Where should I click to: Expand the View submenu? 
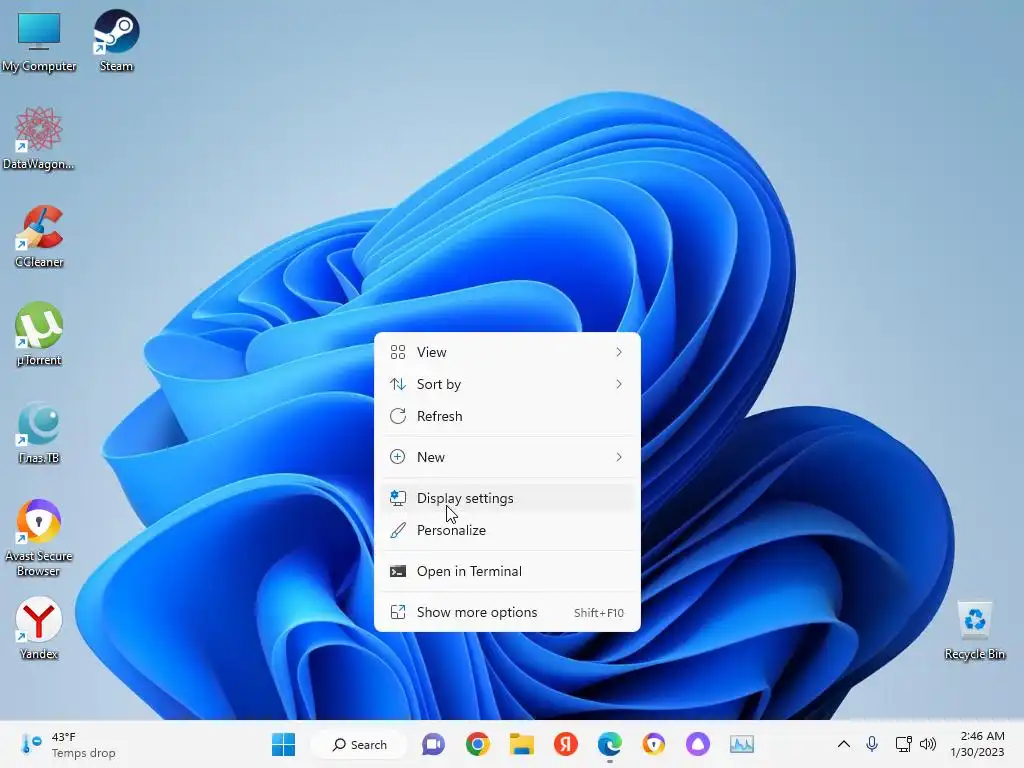(x=507, y=352)
